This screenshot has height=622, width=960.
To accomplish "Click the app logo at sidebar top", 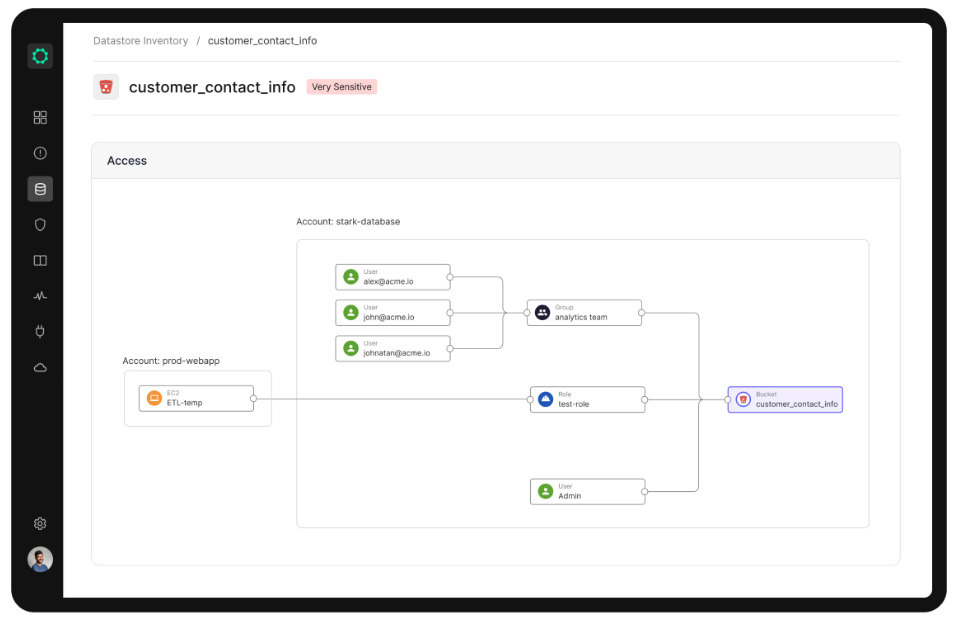I will click(40, 56).
